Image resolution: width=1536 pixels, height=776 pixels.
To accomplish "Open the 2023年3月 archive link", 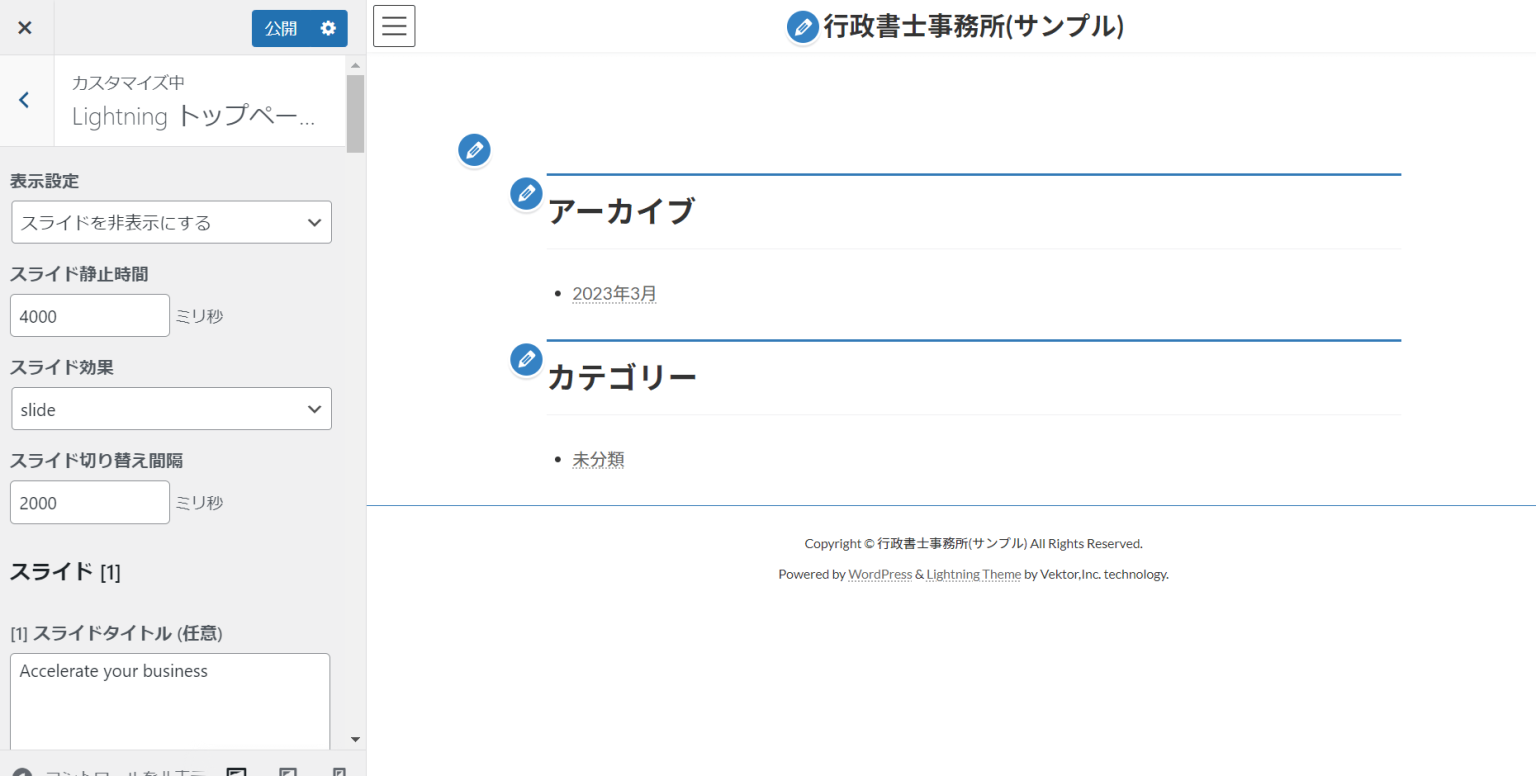I will click(x=614, y=294).
